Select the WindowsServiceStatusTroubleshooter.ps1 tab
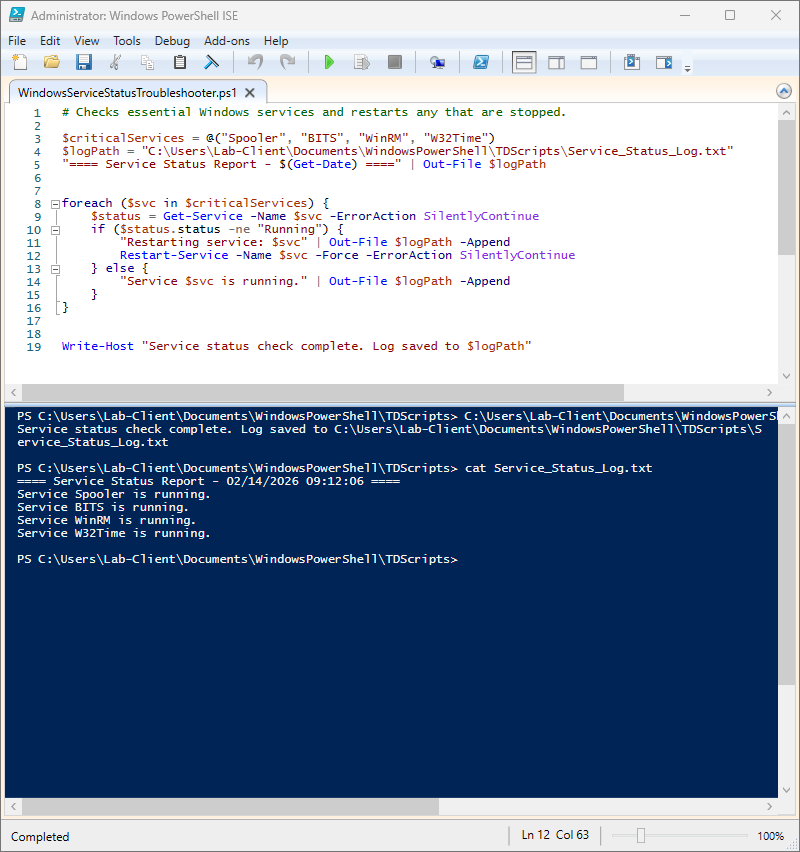The image size is (800, 852). 125,89
